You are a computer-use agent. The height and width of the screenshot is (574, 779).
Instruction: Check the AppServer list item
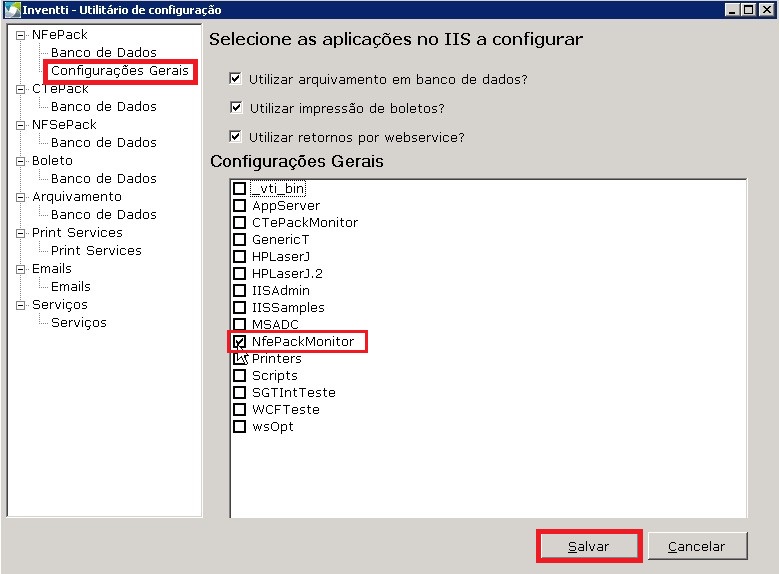click(x=240, y=206)
